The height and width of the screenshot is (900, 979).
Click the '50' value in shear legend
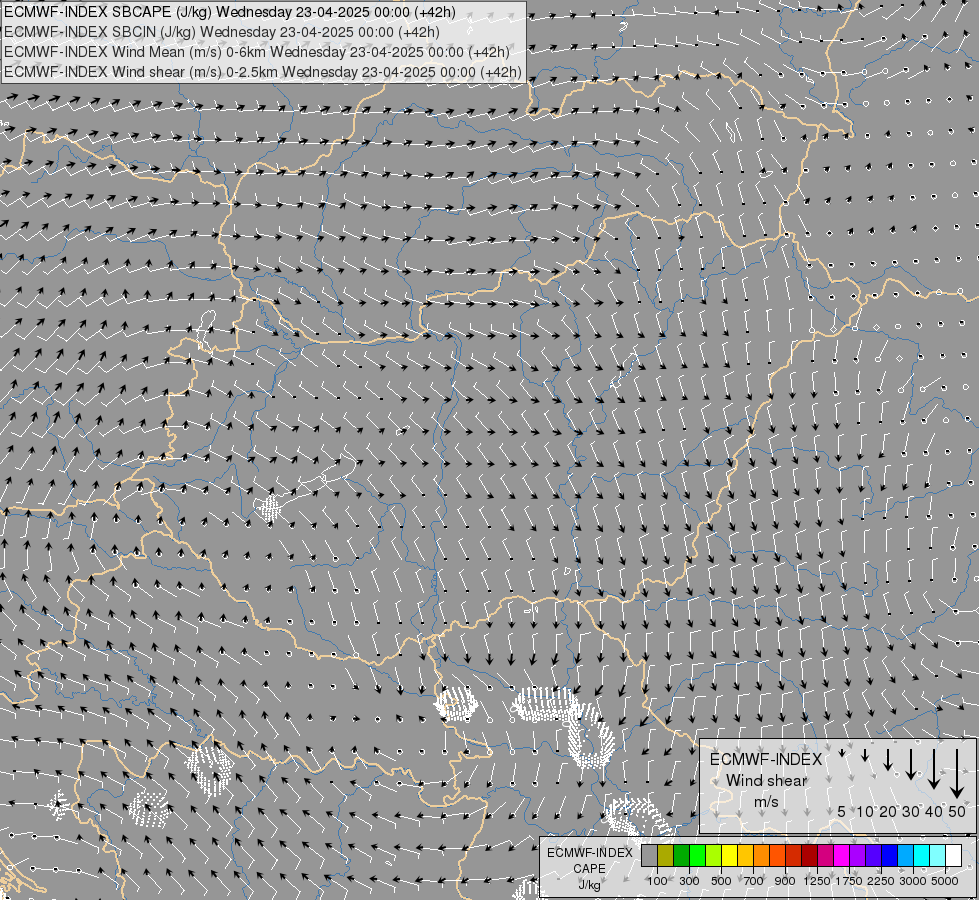tap(957, 811)
